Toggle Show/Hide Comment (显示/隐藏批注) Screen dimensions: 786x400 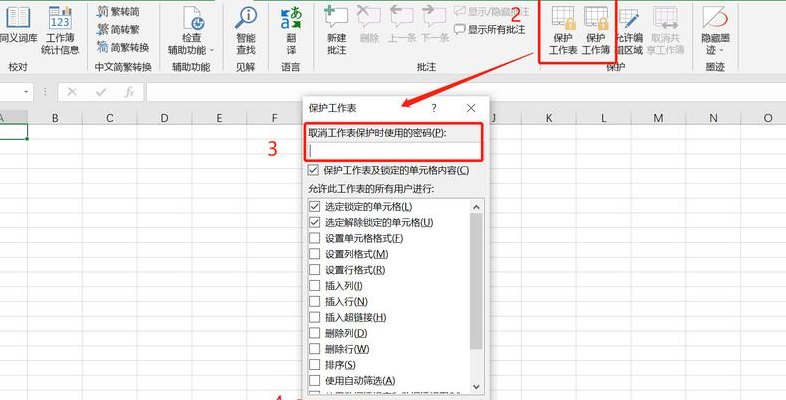[491, 11]
